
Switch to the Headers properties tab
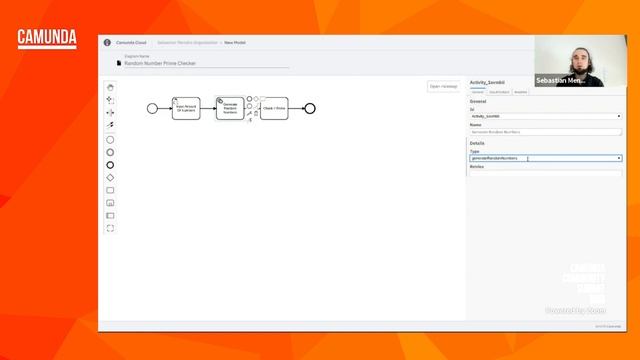click(x=520, y=92)
